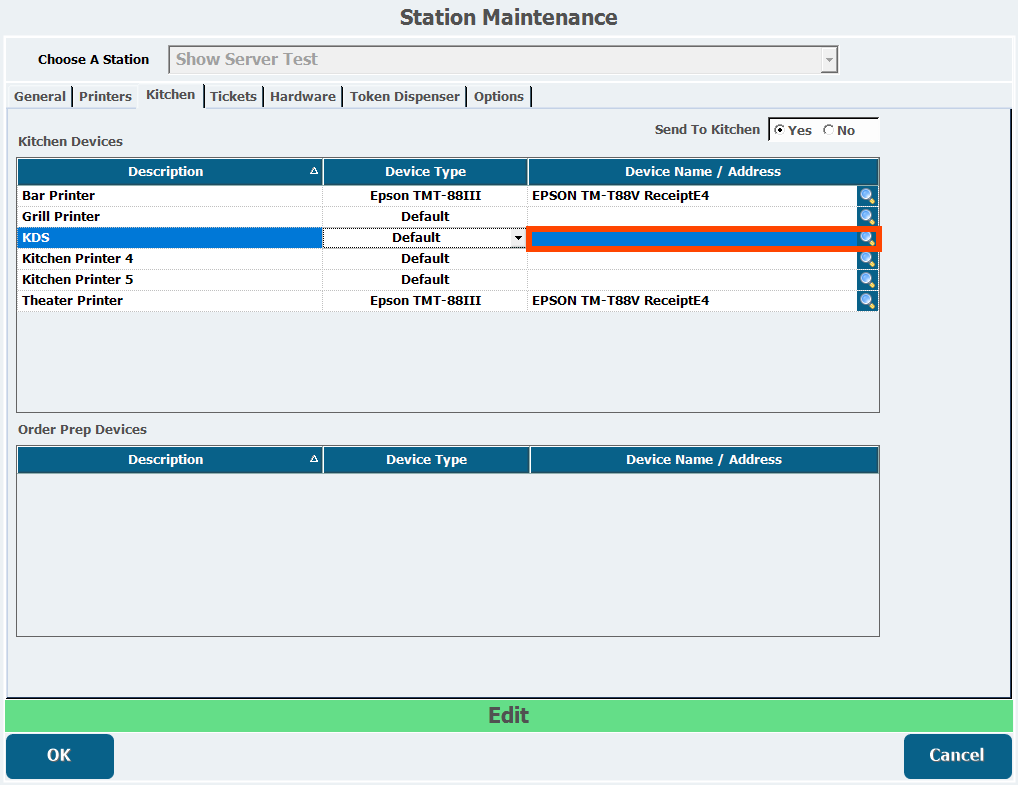Image resolution: width=1018 pixels, height=785 pixels.
Task: Sort Kitchen Devices by Description column
Action: (166, 172)
